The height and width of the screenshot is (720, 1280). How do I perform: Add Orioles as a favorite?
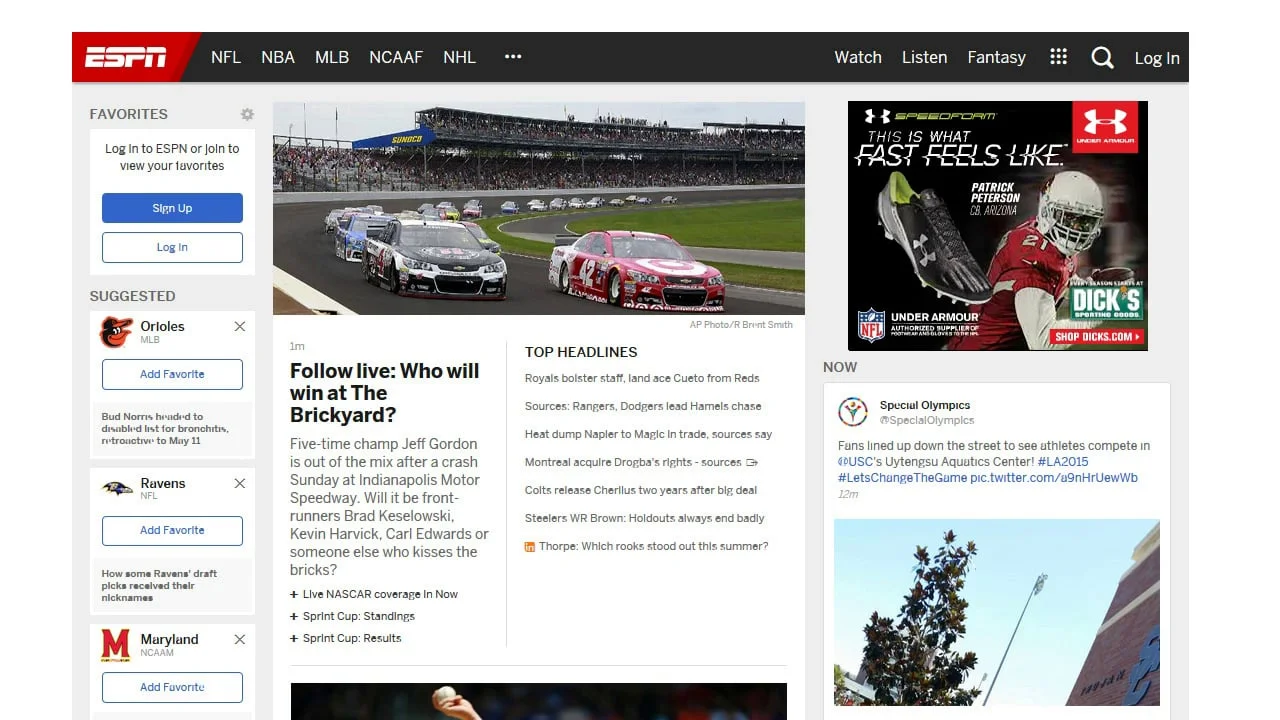pyautogui.click(x=172, y=374)
